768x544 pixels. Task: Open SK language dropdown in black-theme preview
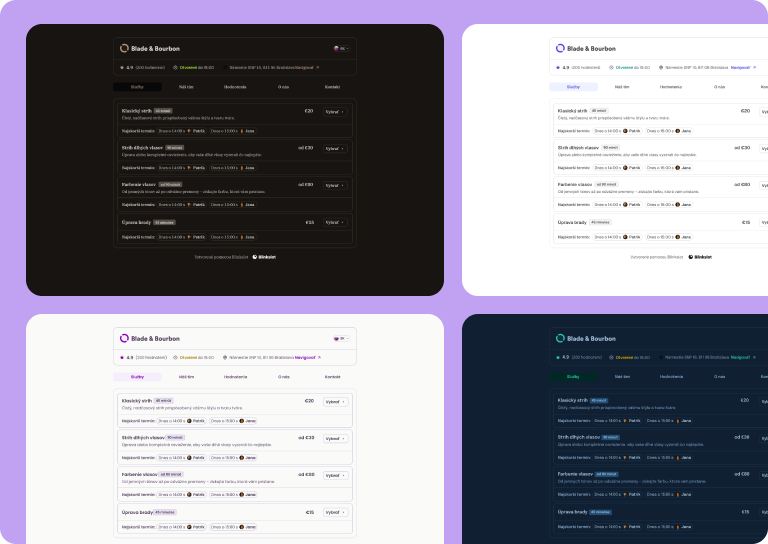pos(340,47)
